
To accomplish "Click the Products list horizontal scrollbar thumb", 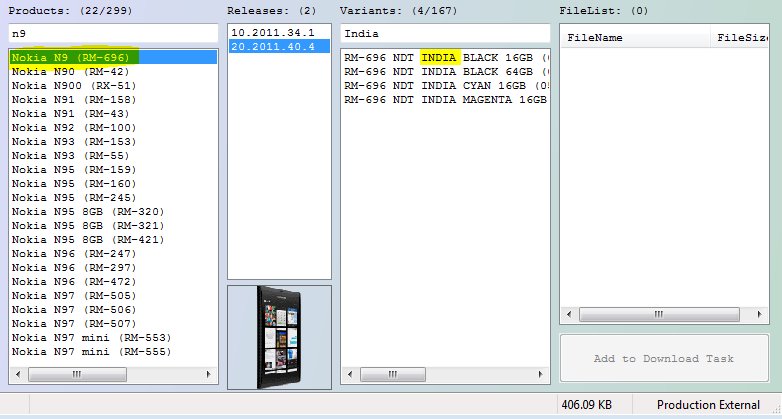I will coord(77,374).
